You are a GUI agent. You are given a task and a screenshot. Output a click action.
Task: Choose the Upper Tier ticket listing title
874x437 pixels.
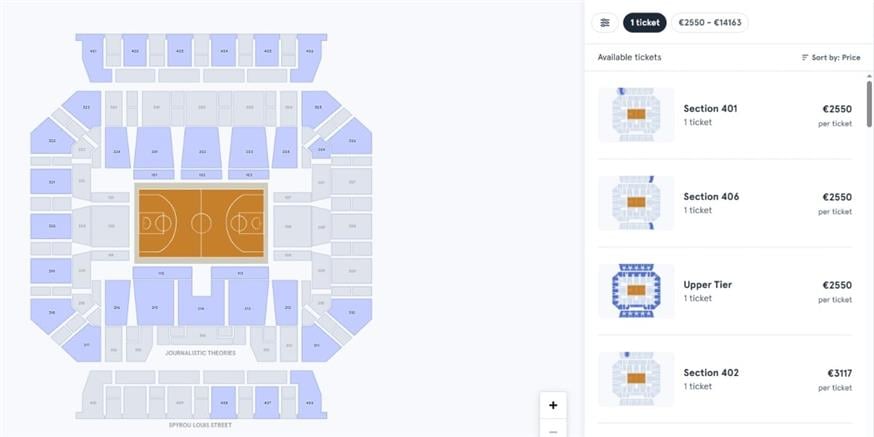[x=707, y=285]
